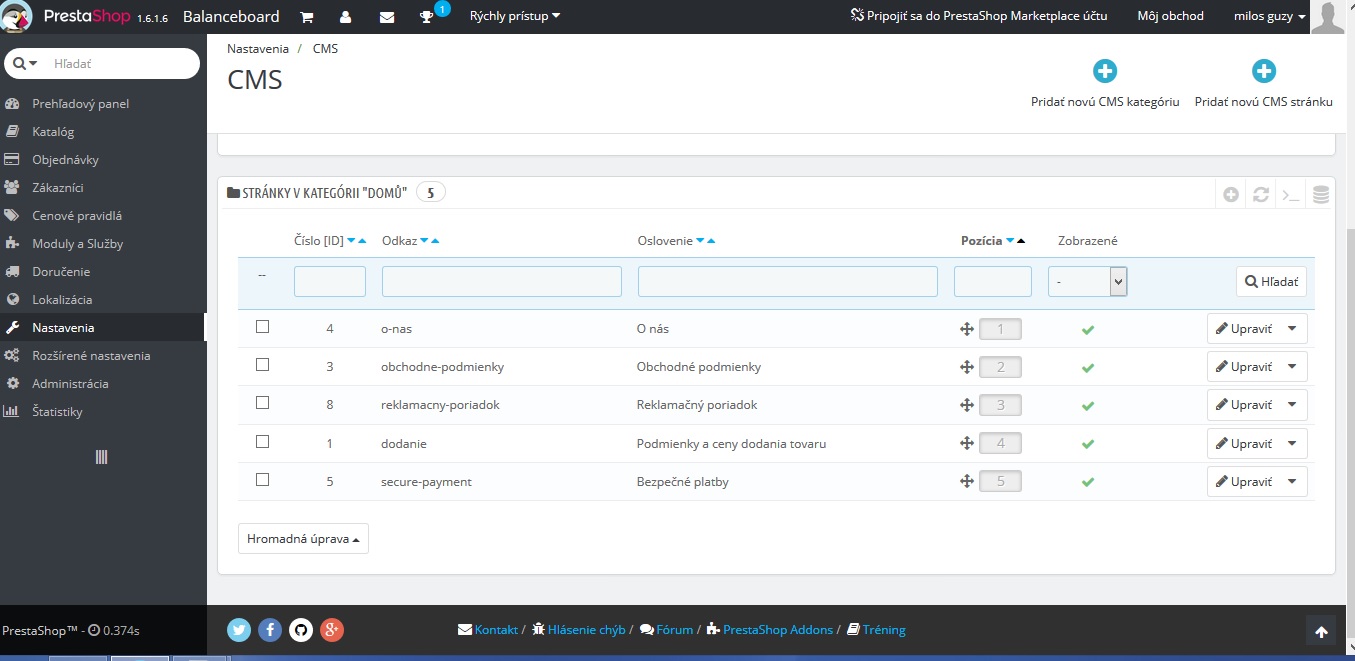1355x661 pixels.
Task: Tick the checkbox for o-nas row
Action: point(263,327)
